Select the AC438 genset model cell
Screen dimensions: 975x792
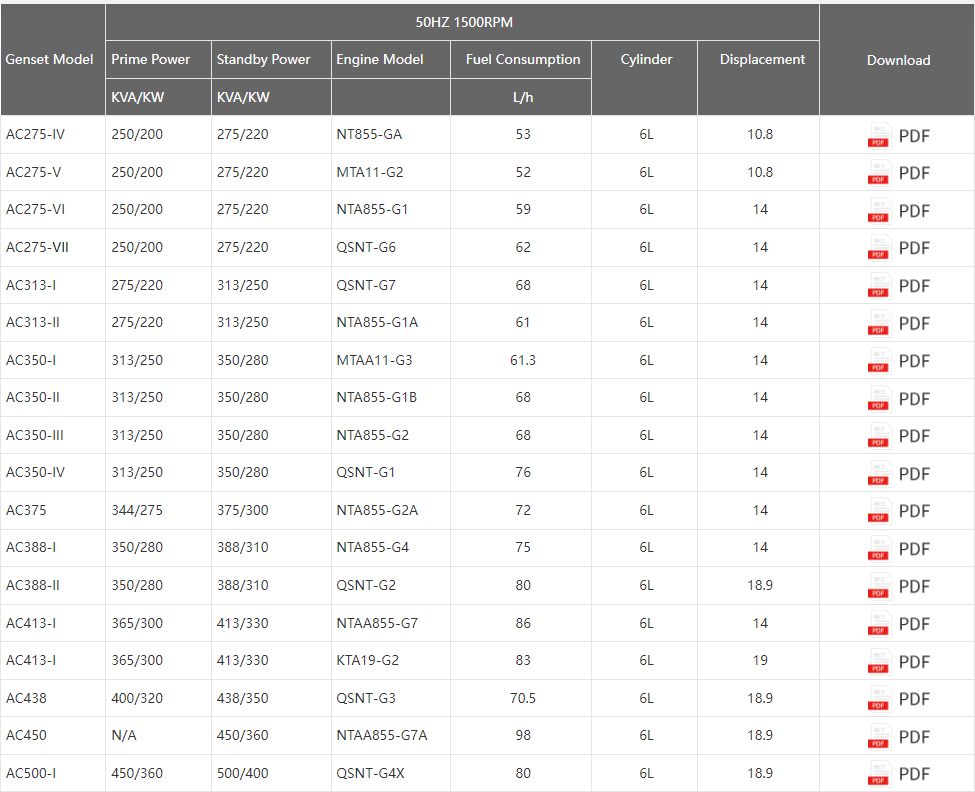pyautogui.click(x=53, y=698)
